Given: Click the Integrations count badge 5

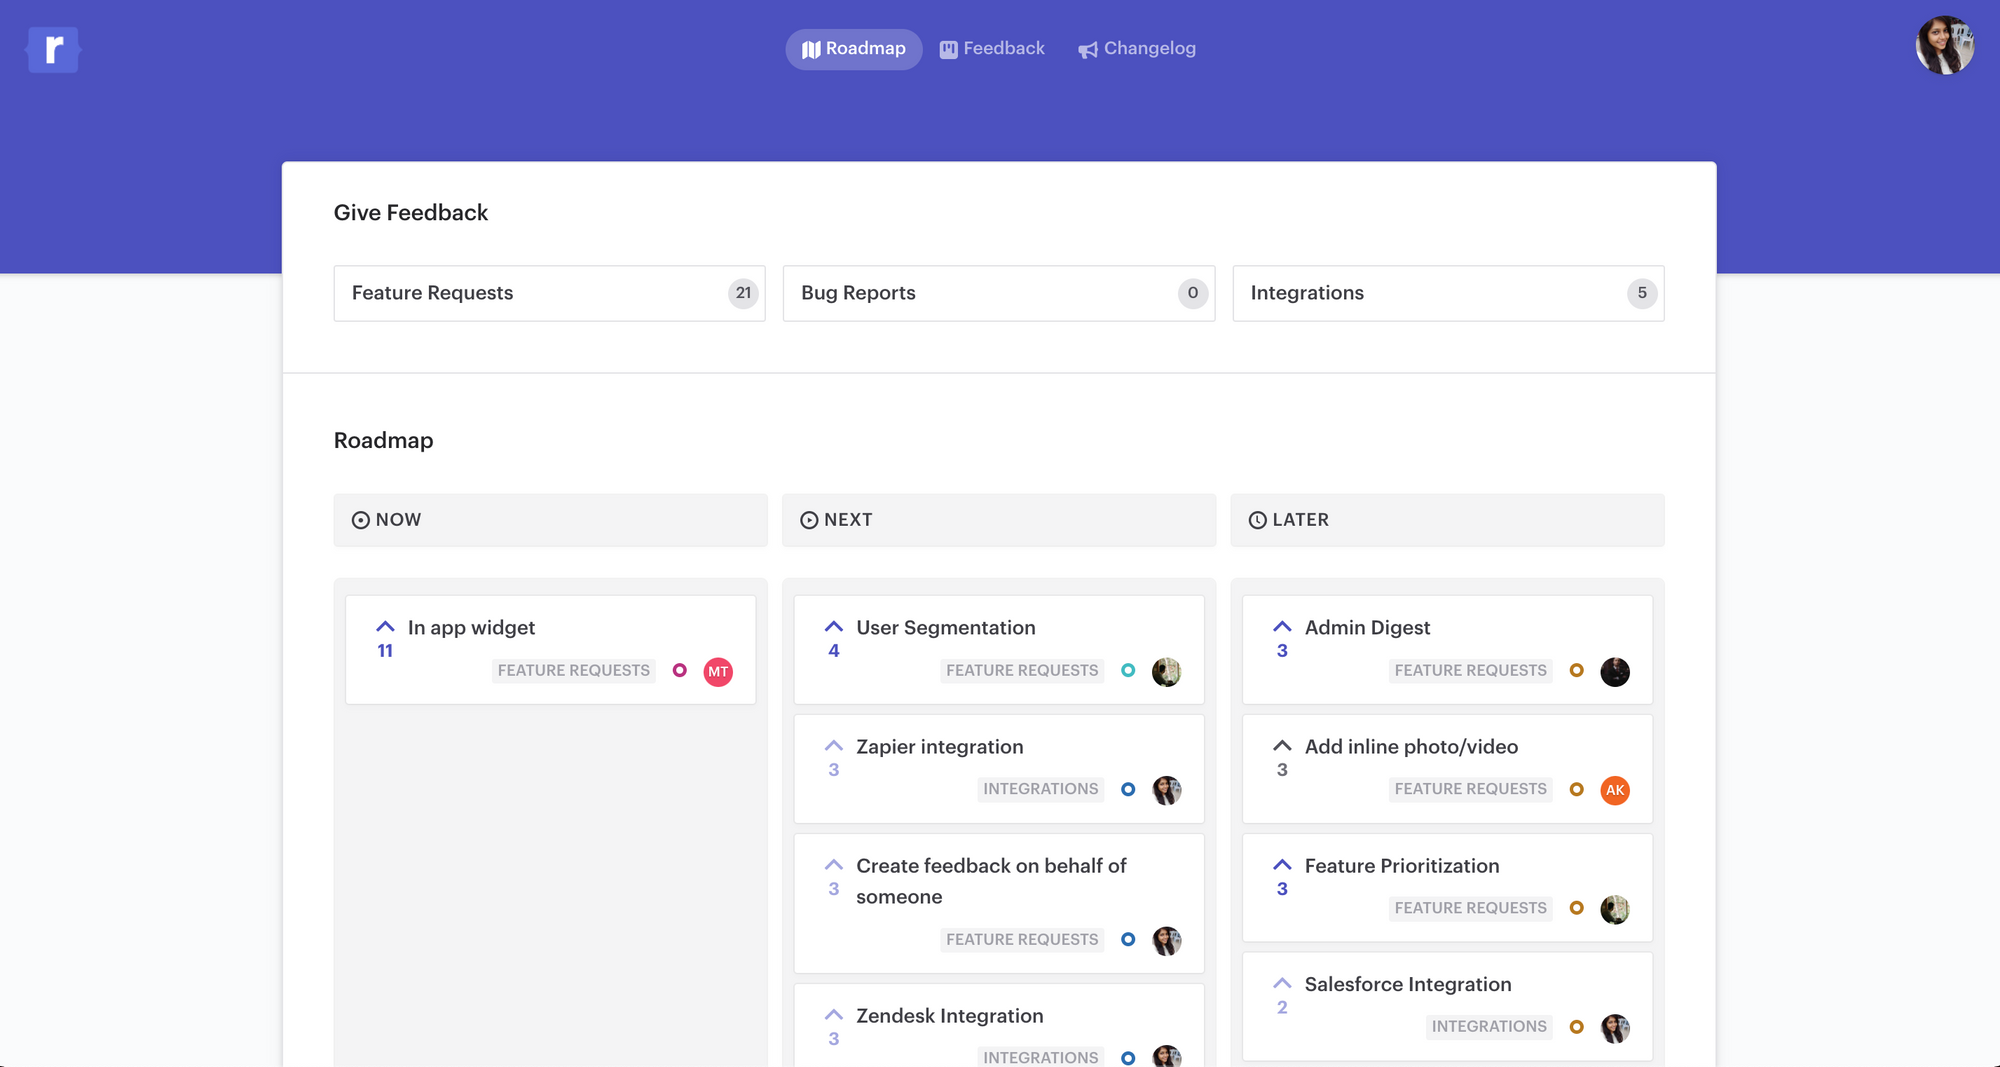Looking at the screenshot, I should 1642,293.
